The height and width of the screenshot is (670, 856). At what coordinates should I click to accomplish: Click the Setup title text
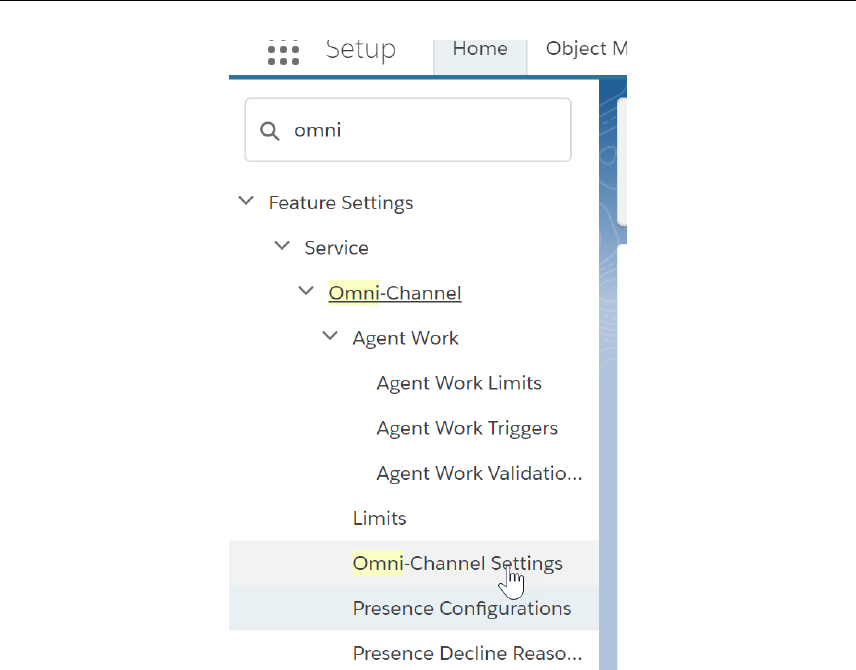360,50
